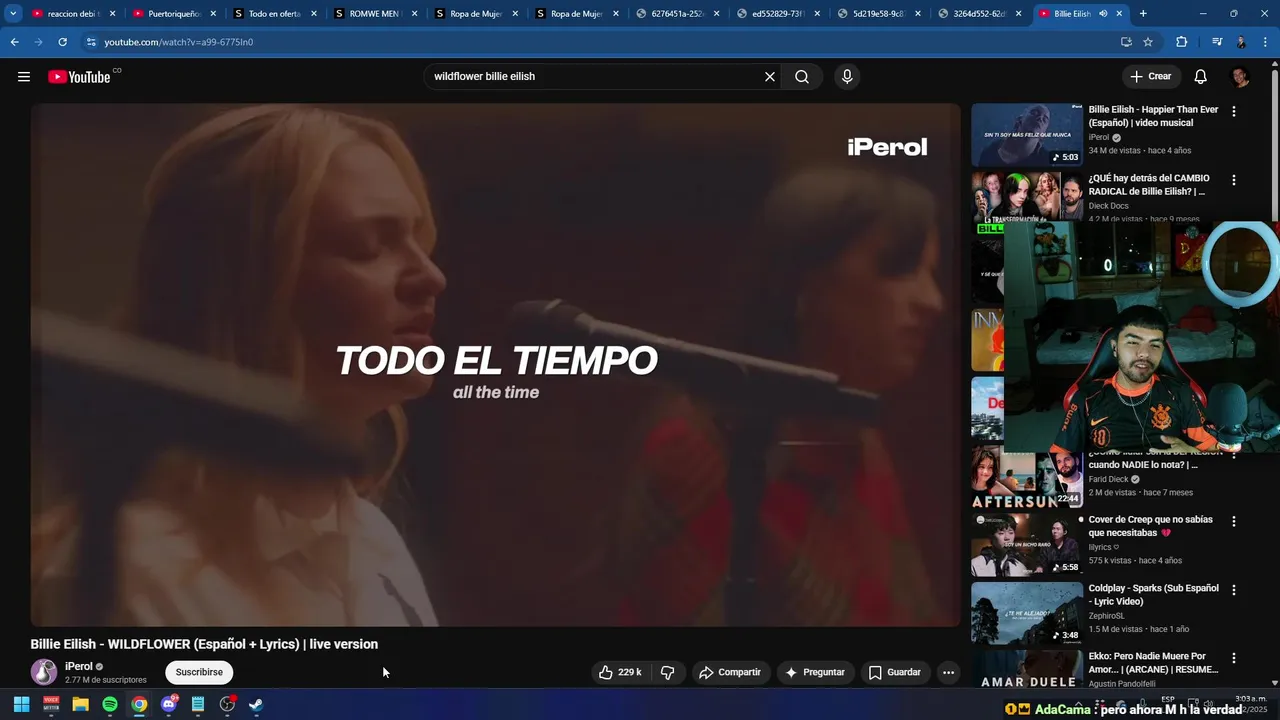This screenshot has width=1280, height=720.
Task: Open Discord from the taskbar
Action: coord(169,704)
